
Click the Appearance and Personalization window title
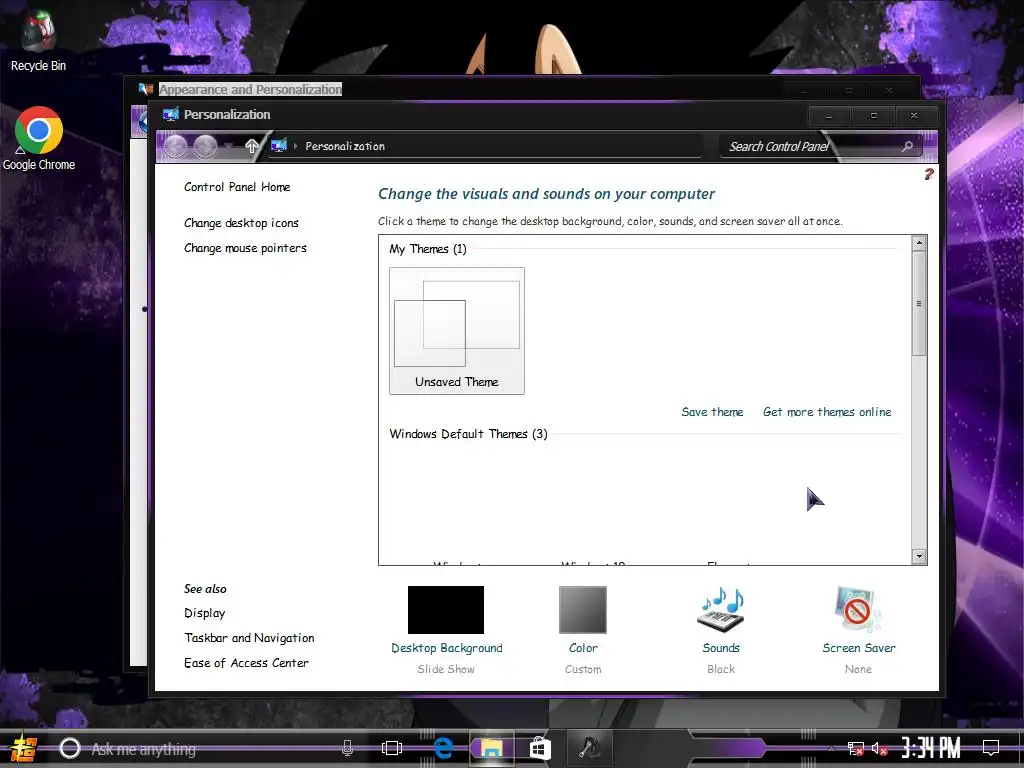point(250,89)
